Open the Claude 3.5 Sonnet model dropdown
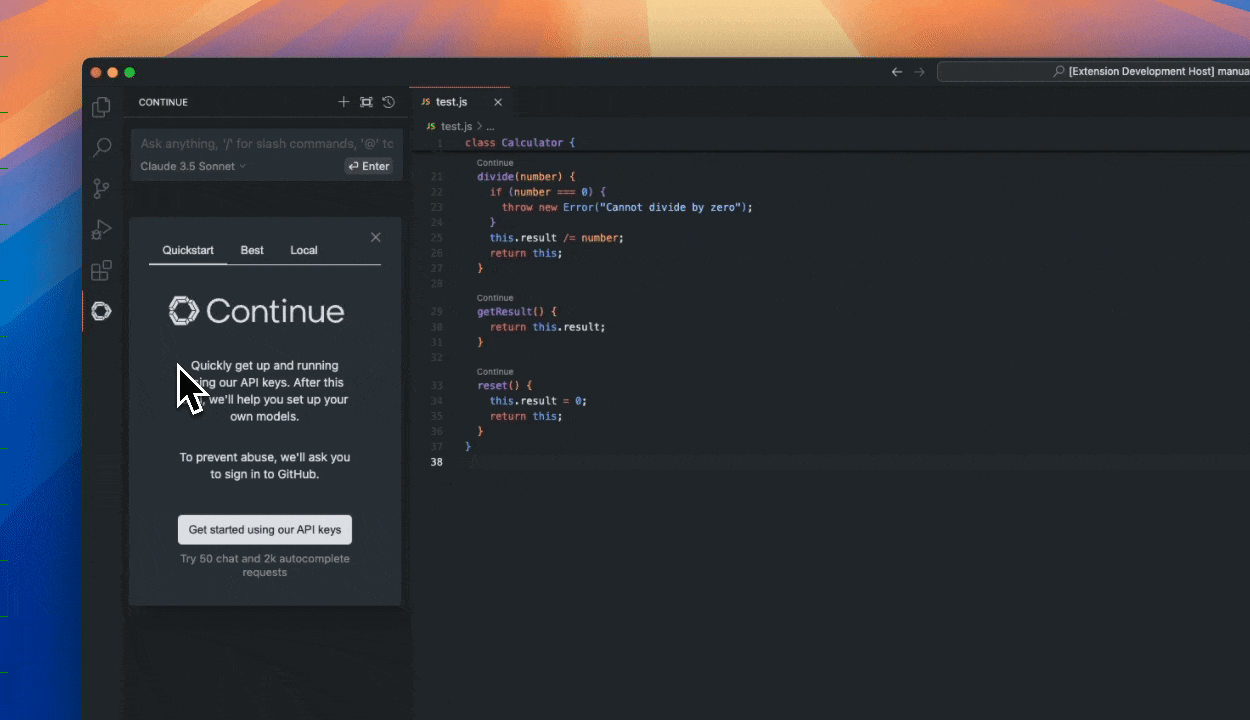The width and height of the screenshot is (1250, 720). (x=191, y=166)
